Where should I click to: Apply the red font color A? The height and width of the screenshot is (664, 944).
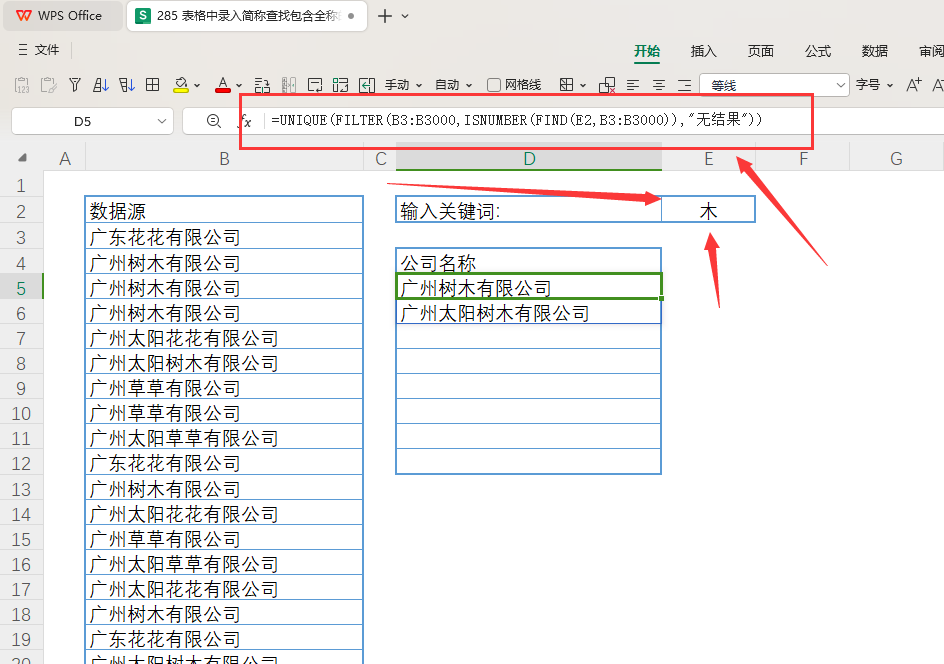[223, 85]
